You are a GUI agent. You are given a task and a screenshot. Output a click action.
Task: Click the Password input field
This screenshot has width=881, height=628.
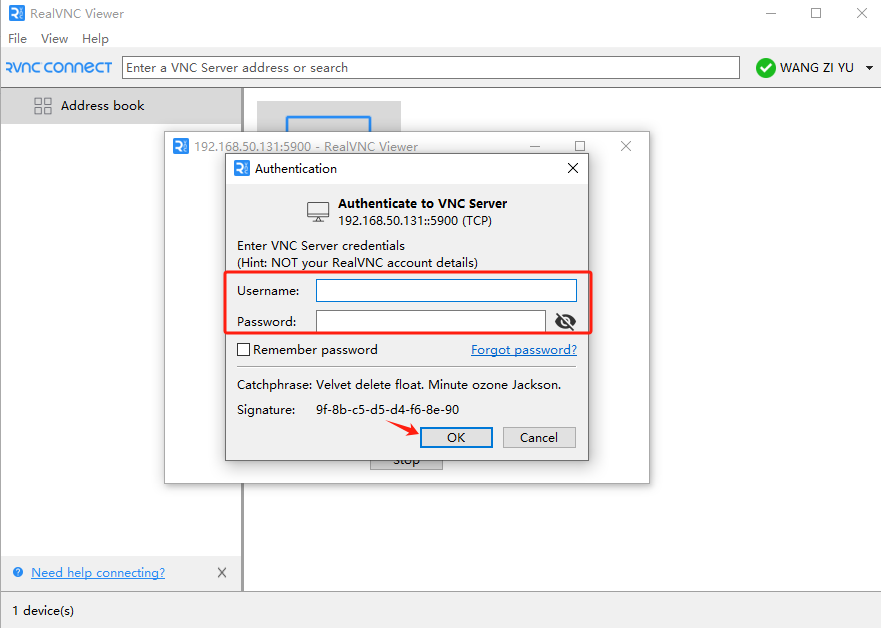point(430,321)
